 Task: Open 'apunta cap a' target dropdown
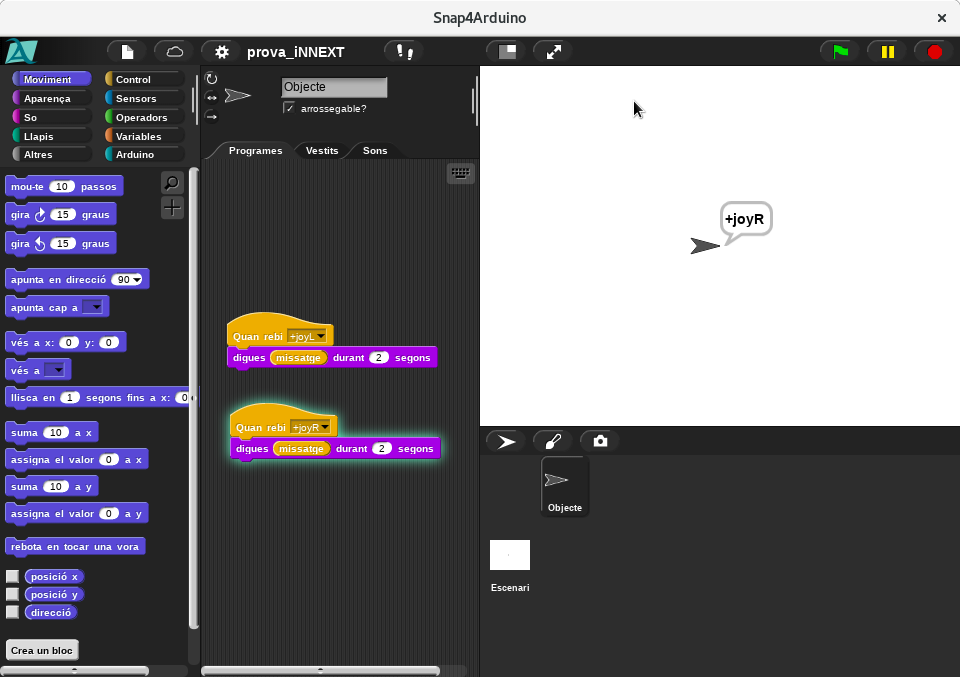[92, 307]
